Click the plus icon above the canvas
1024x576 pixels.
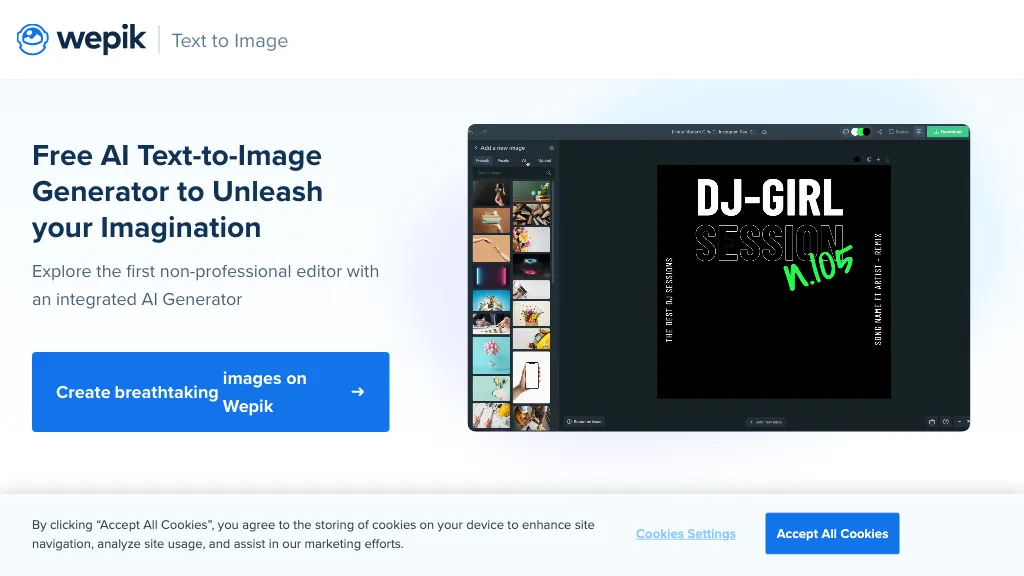tap(877, 159)
